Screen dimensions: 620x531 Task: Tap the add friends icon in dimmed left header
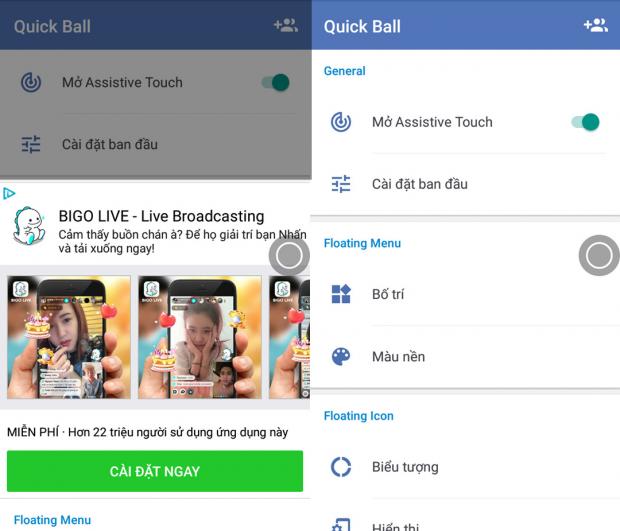285,26
